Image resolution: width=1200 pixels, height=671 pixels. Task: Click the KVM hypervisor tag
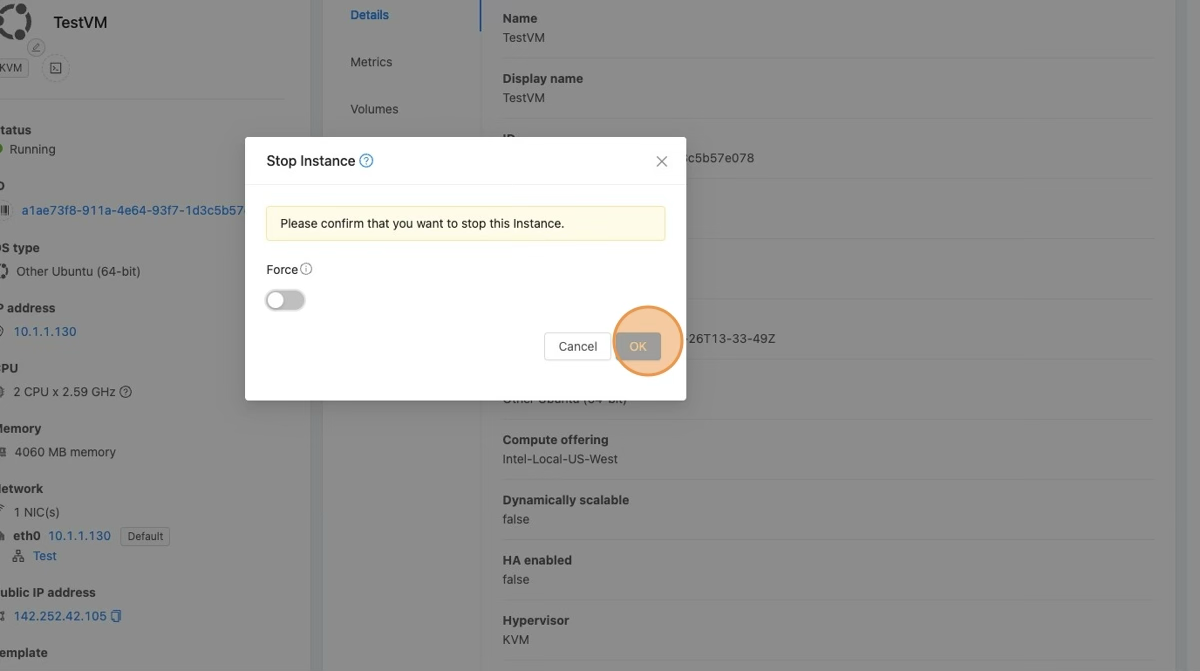coord(11,68)
